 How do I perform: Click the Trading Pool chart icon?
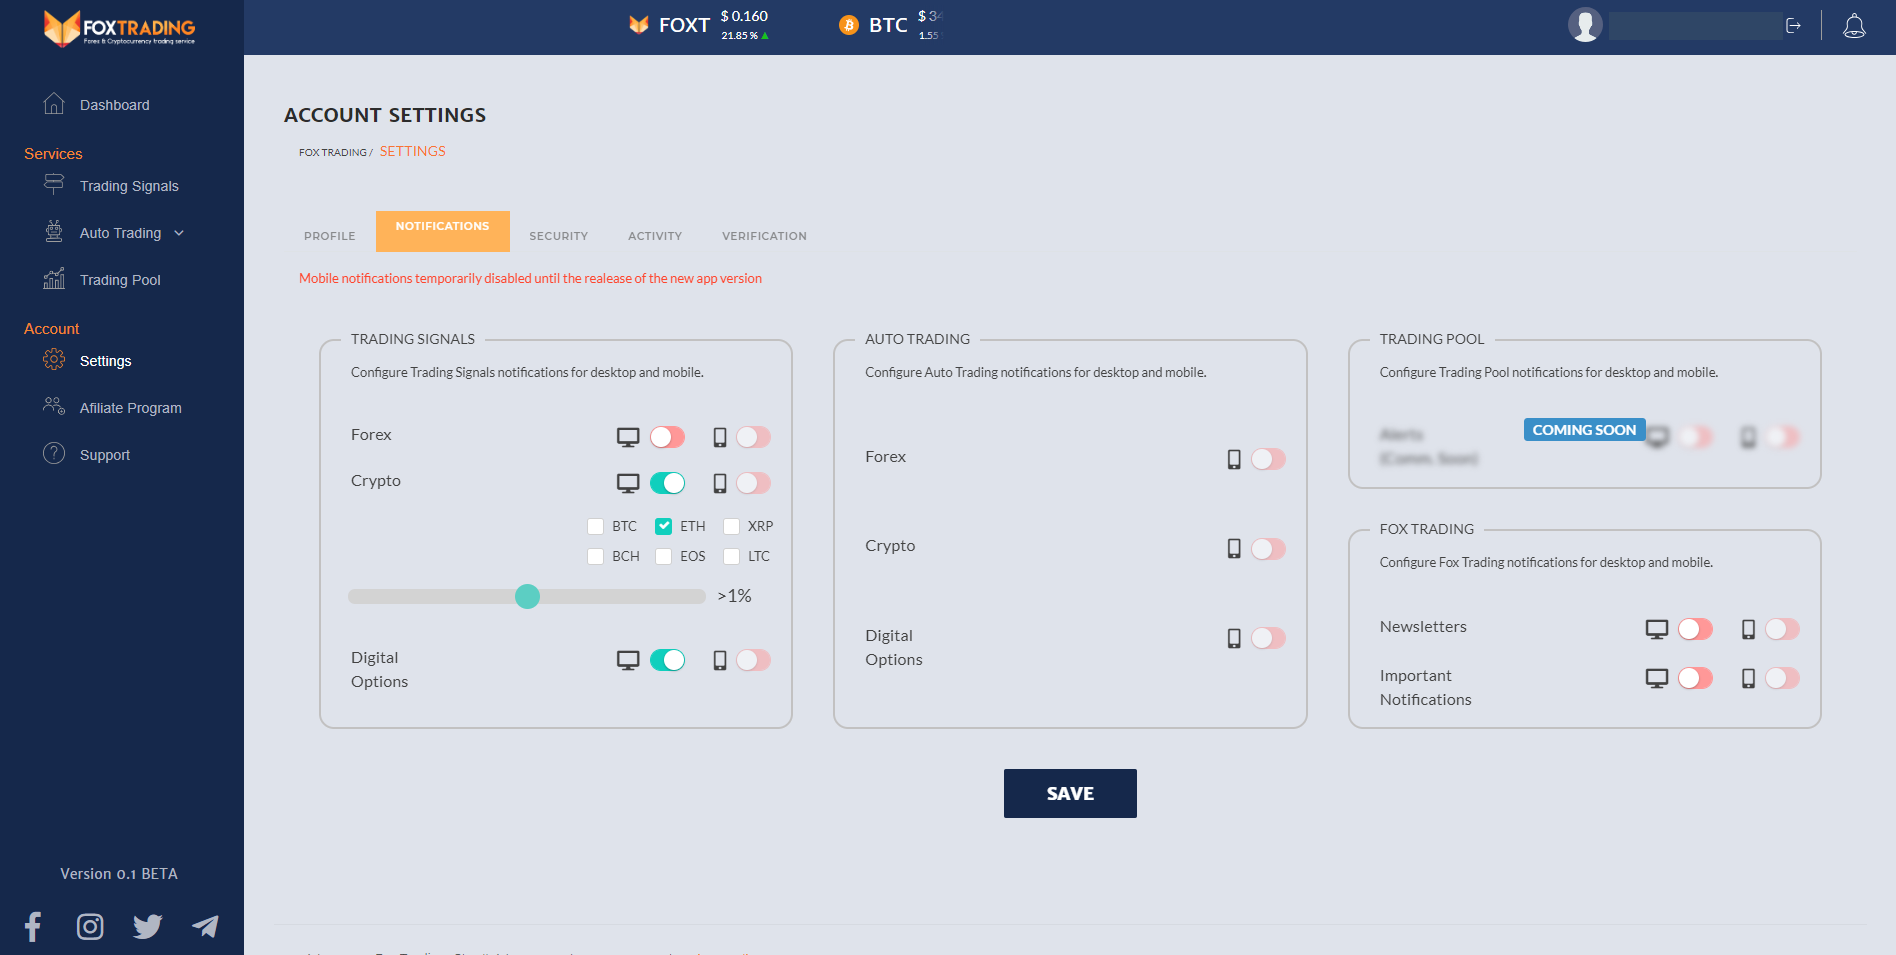(54, 279)
